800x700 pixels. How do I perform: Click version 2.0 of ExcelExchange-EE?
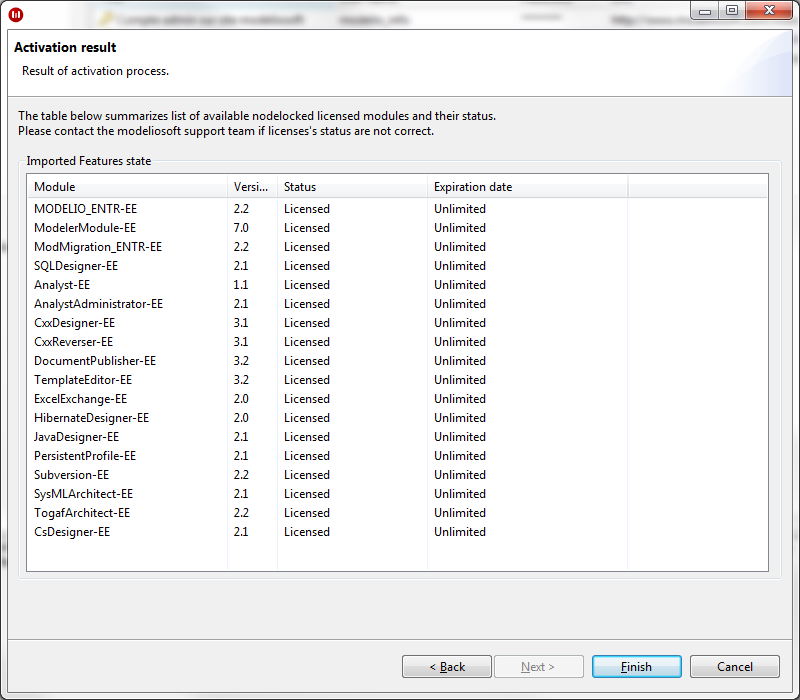[x=241, y=398]
